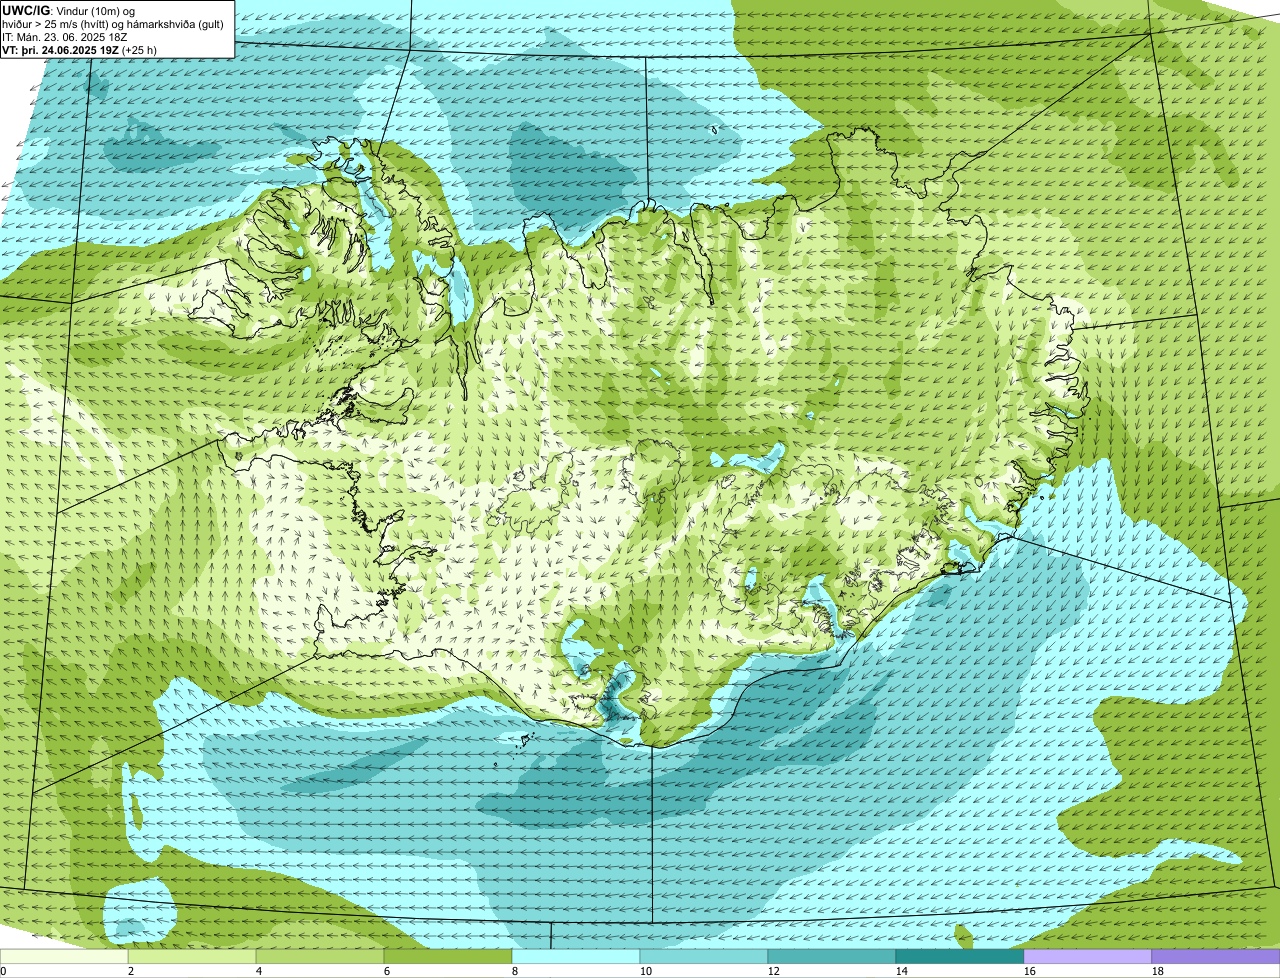Click the legend scale label '10'

(x=646, y=971)
